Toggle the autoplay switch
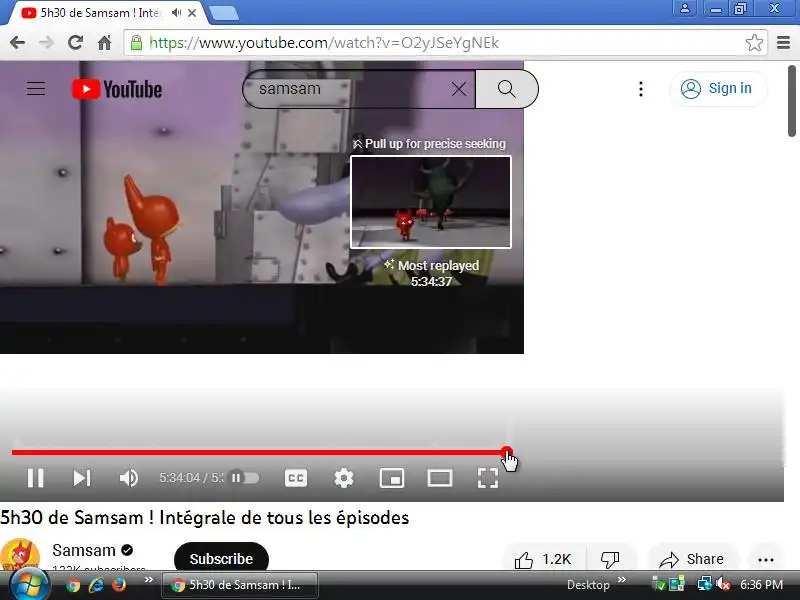 [245, 478]
